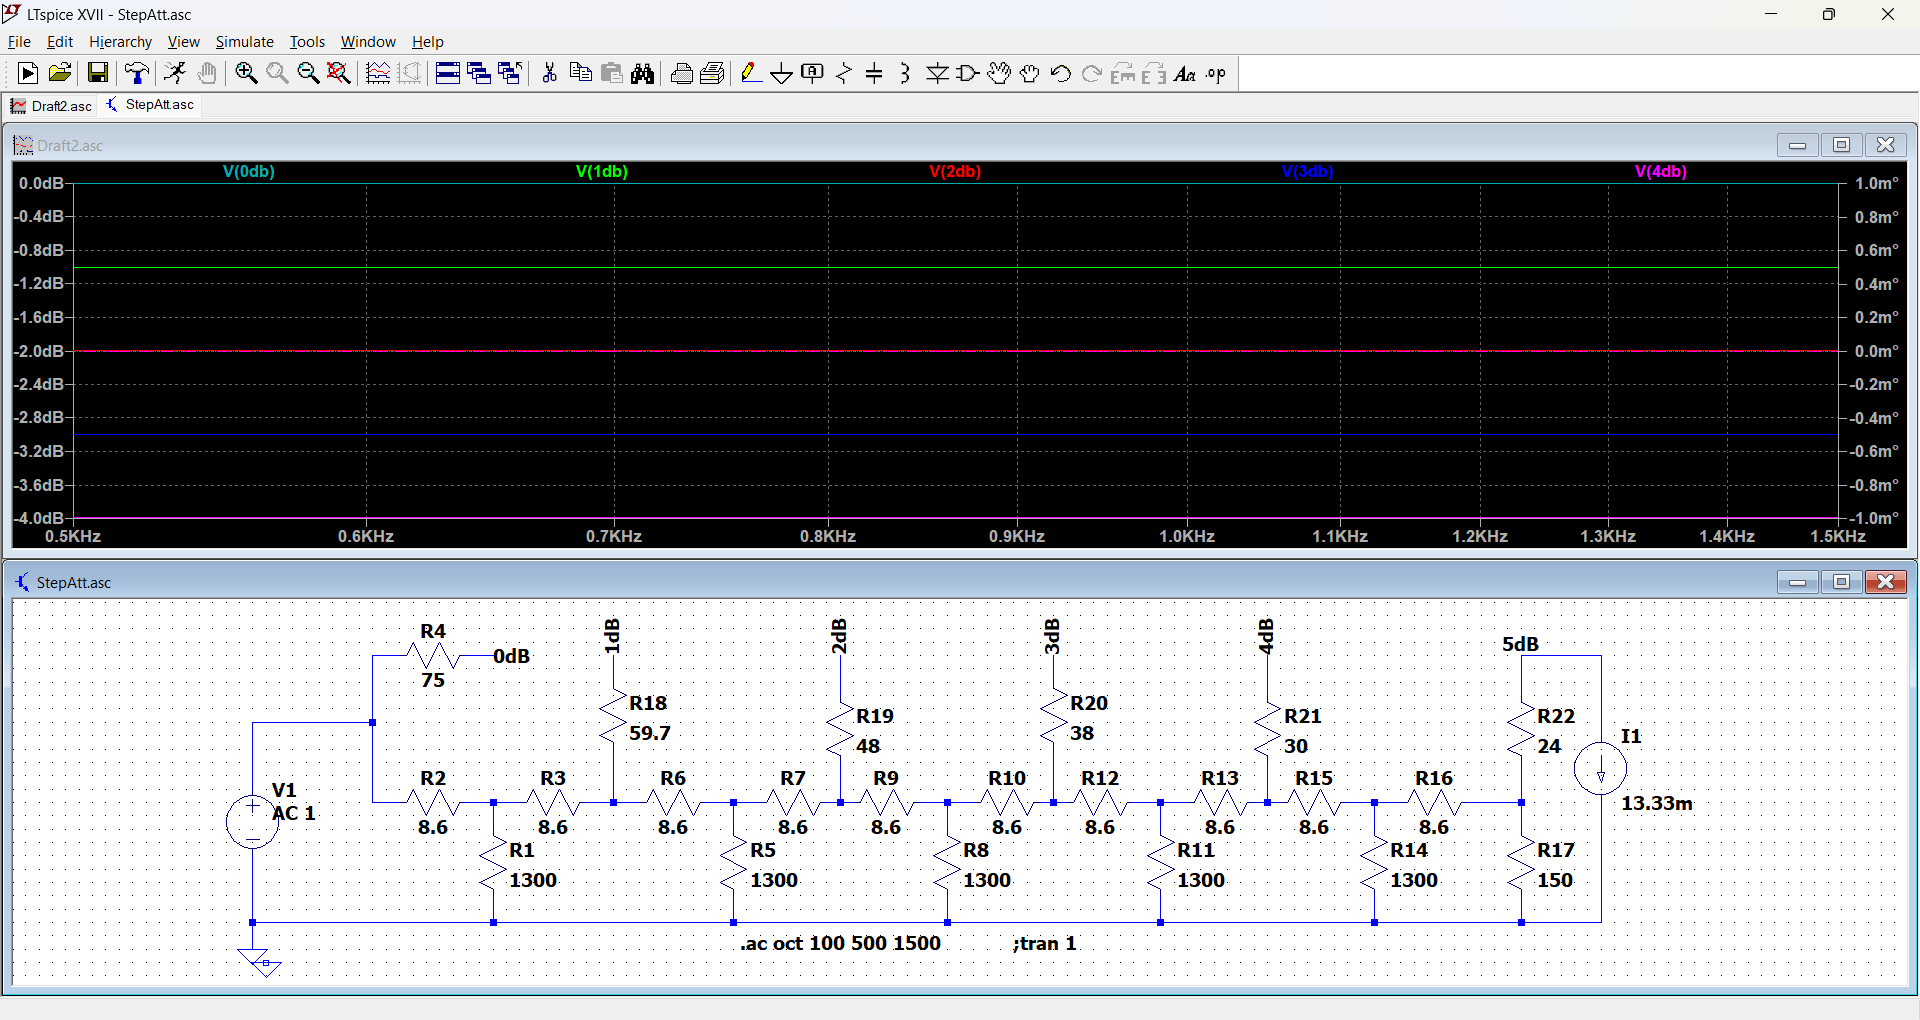Click the V(2db) trace label
The height and width of the screenshot is (1020, 1920).
click(x=955, y=172)
